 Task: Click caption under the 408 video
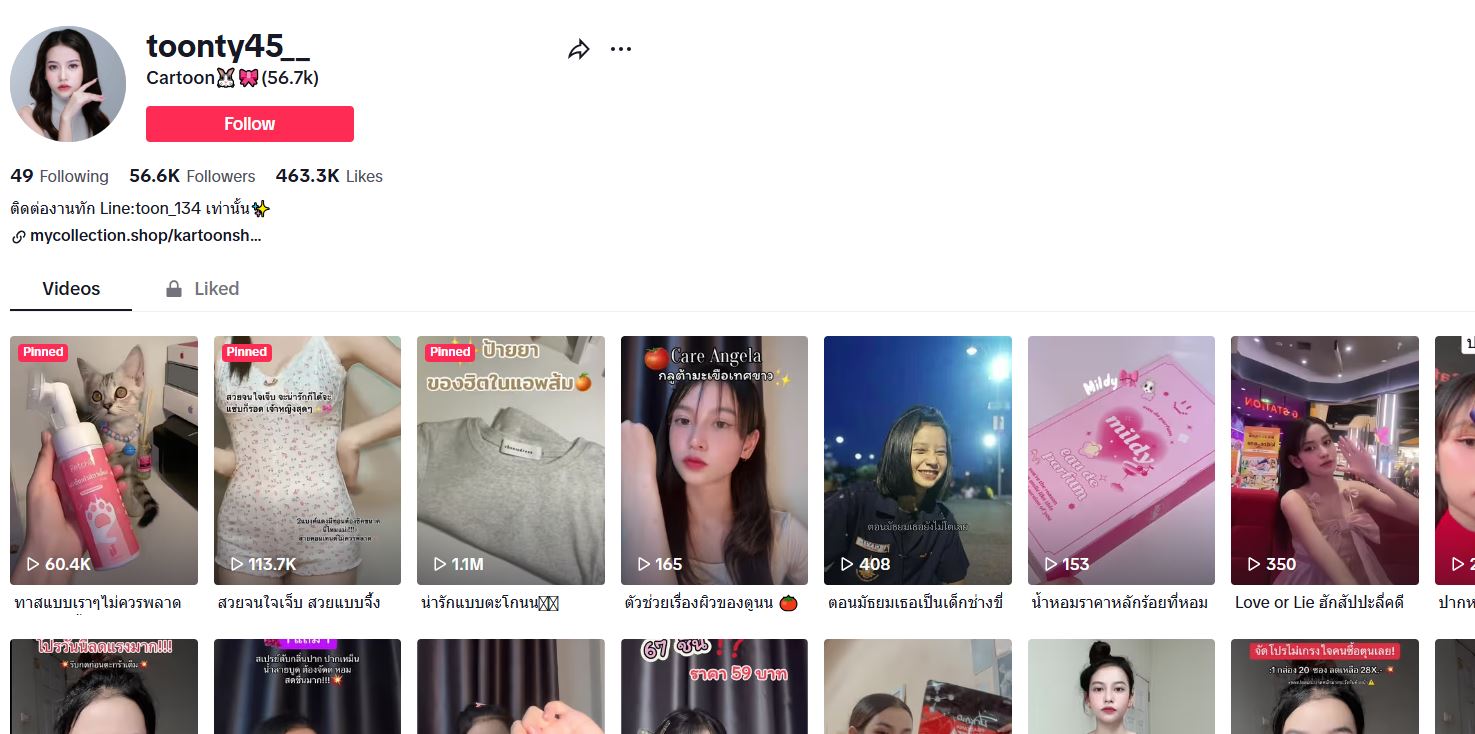(x=915, y=603)
